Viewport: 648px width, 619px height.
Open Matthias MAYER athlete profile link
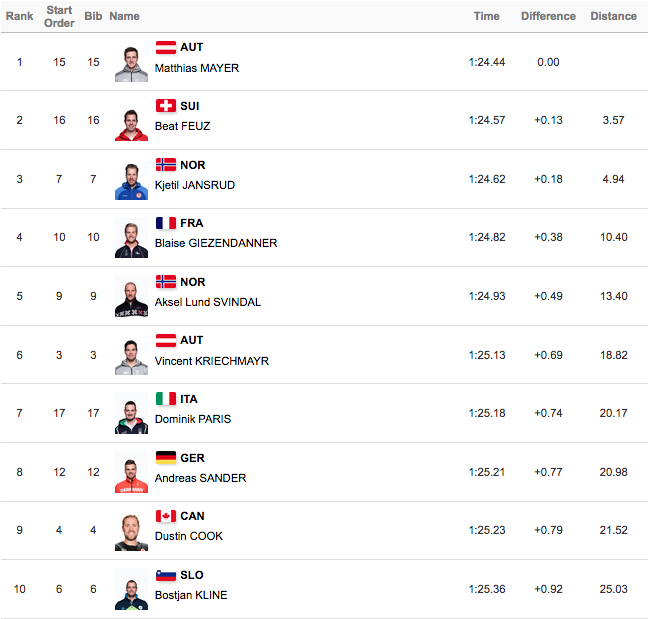click(197, 68)
